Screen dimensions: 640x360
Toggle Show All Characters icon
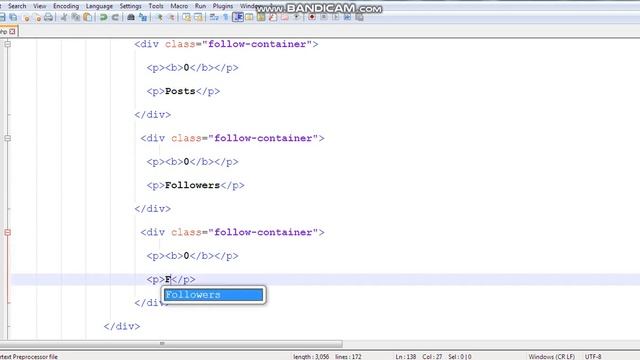tap(226, 17)
